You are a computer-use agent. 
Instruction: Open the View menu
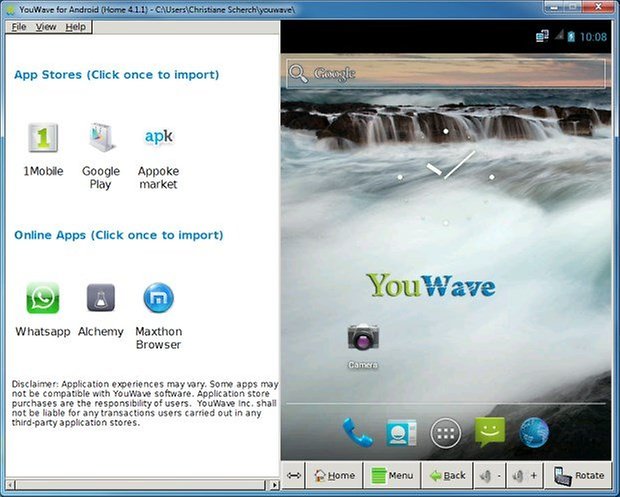[x=46, y=27]
